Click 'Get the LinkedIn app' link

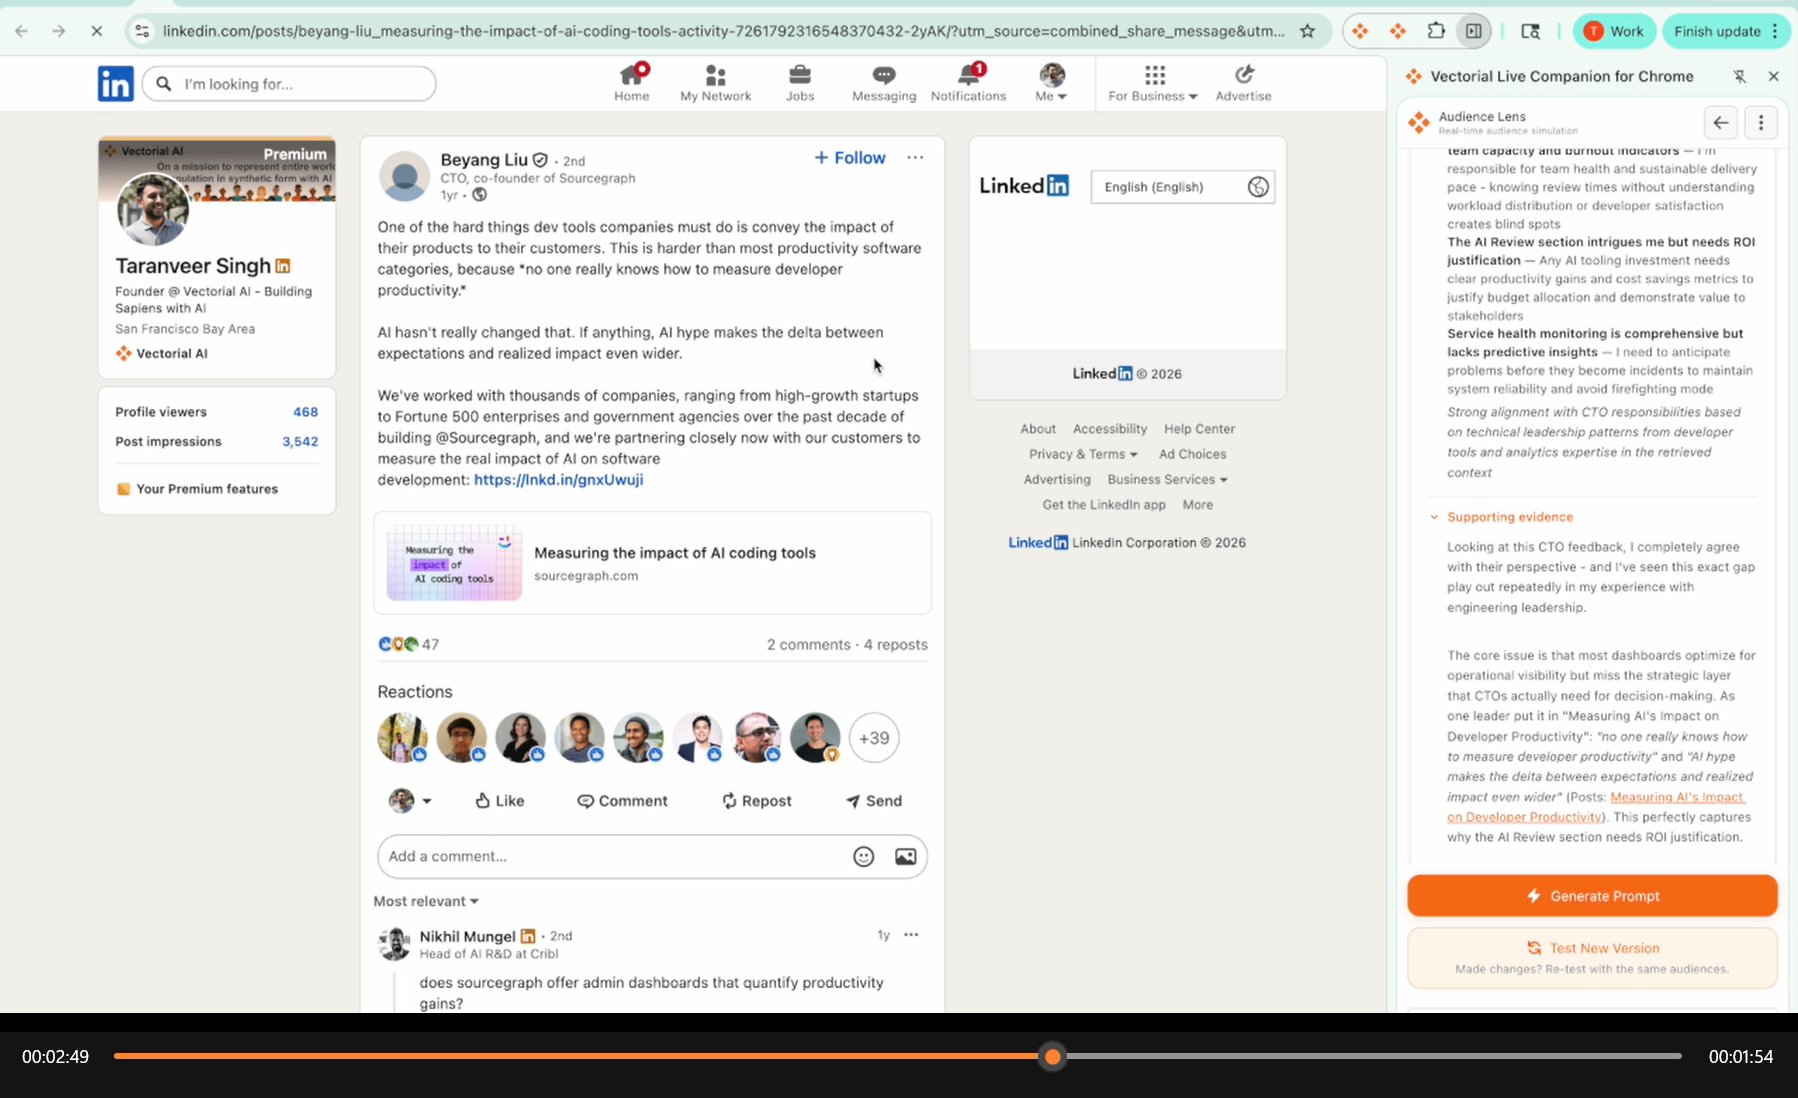[1104, 505]
